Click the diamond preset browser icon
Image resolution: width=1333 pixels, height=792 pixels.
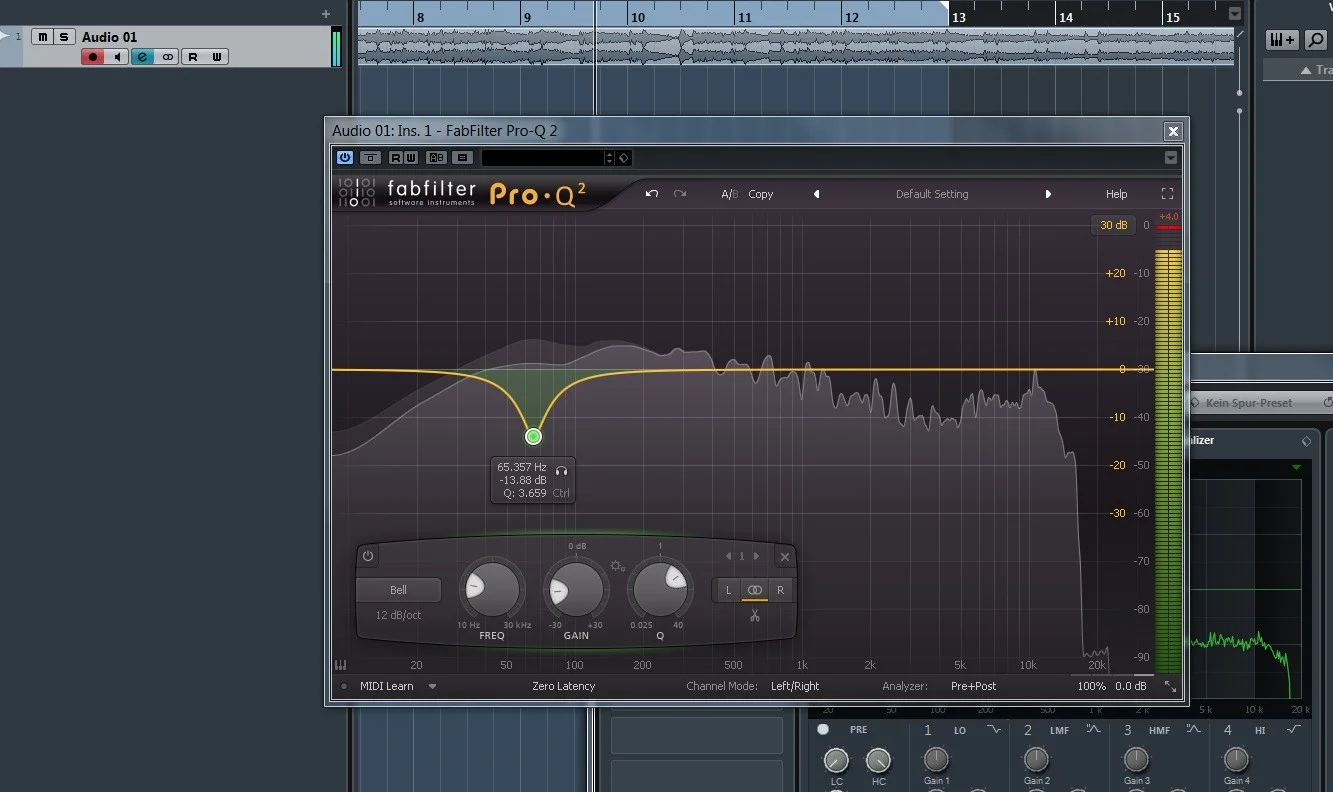pyautogui.click(x=623, y=158)
